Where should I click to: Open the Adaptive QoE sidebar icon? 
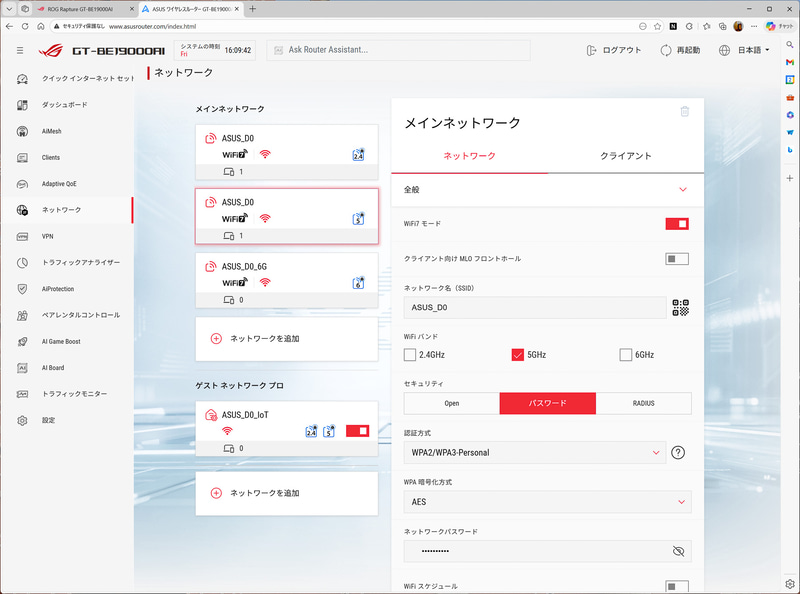pos(22,184)
